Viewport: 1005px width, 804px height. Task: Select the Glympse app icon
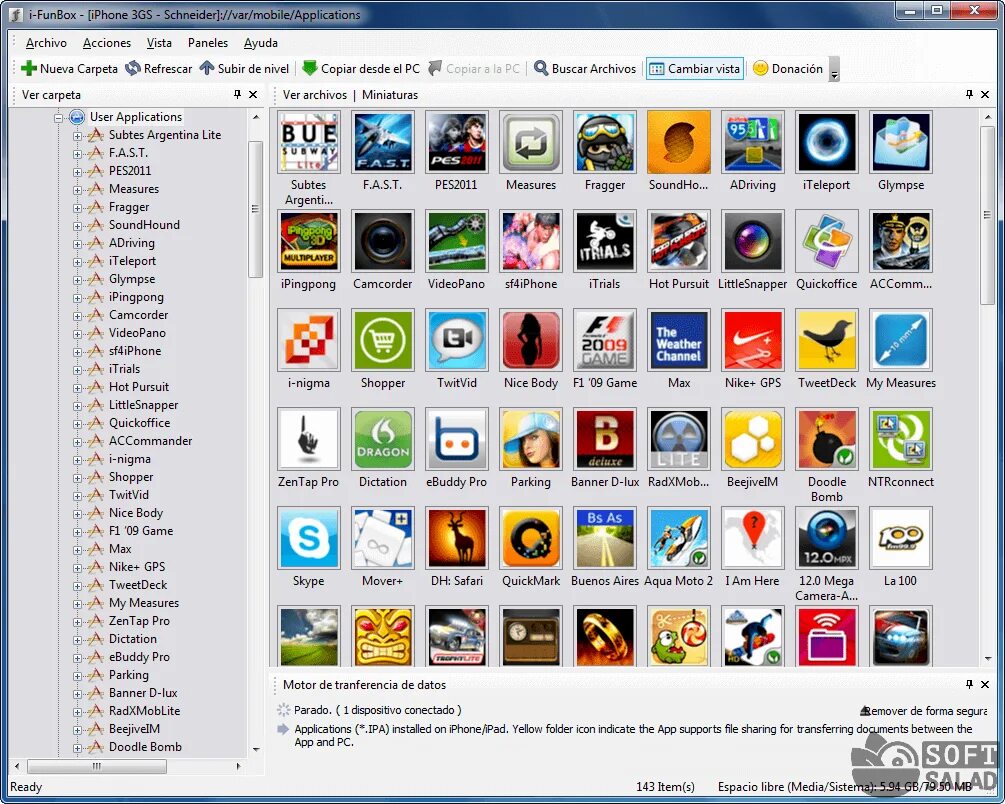(x=901, y=142)
